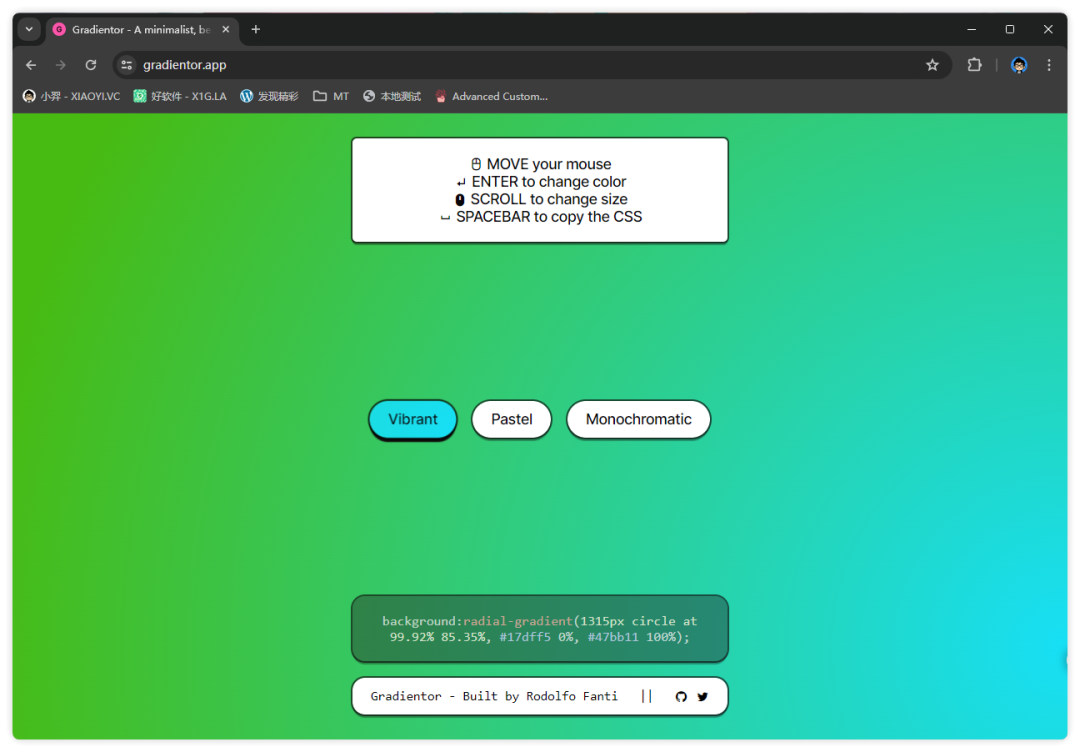Go back to the previous page
Screen dimensions: 1080x752
31,65
